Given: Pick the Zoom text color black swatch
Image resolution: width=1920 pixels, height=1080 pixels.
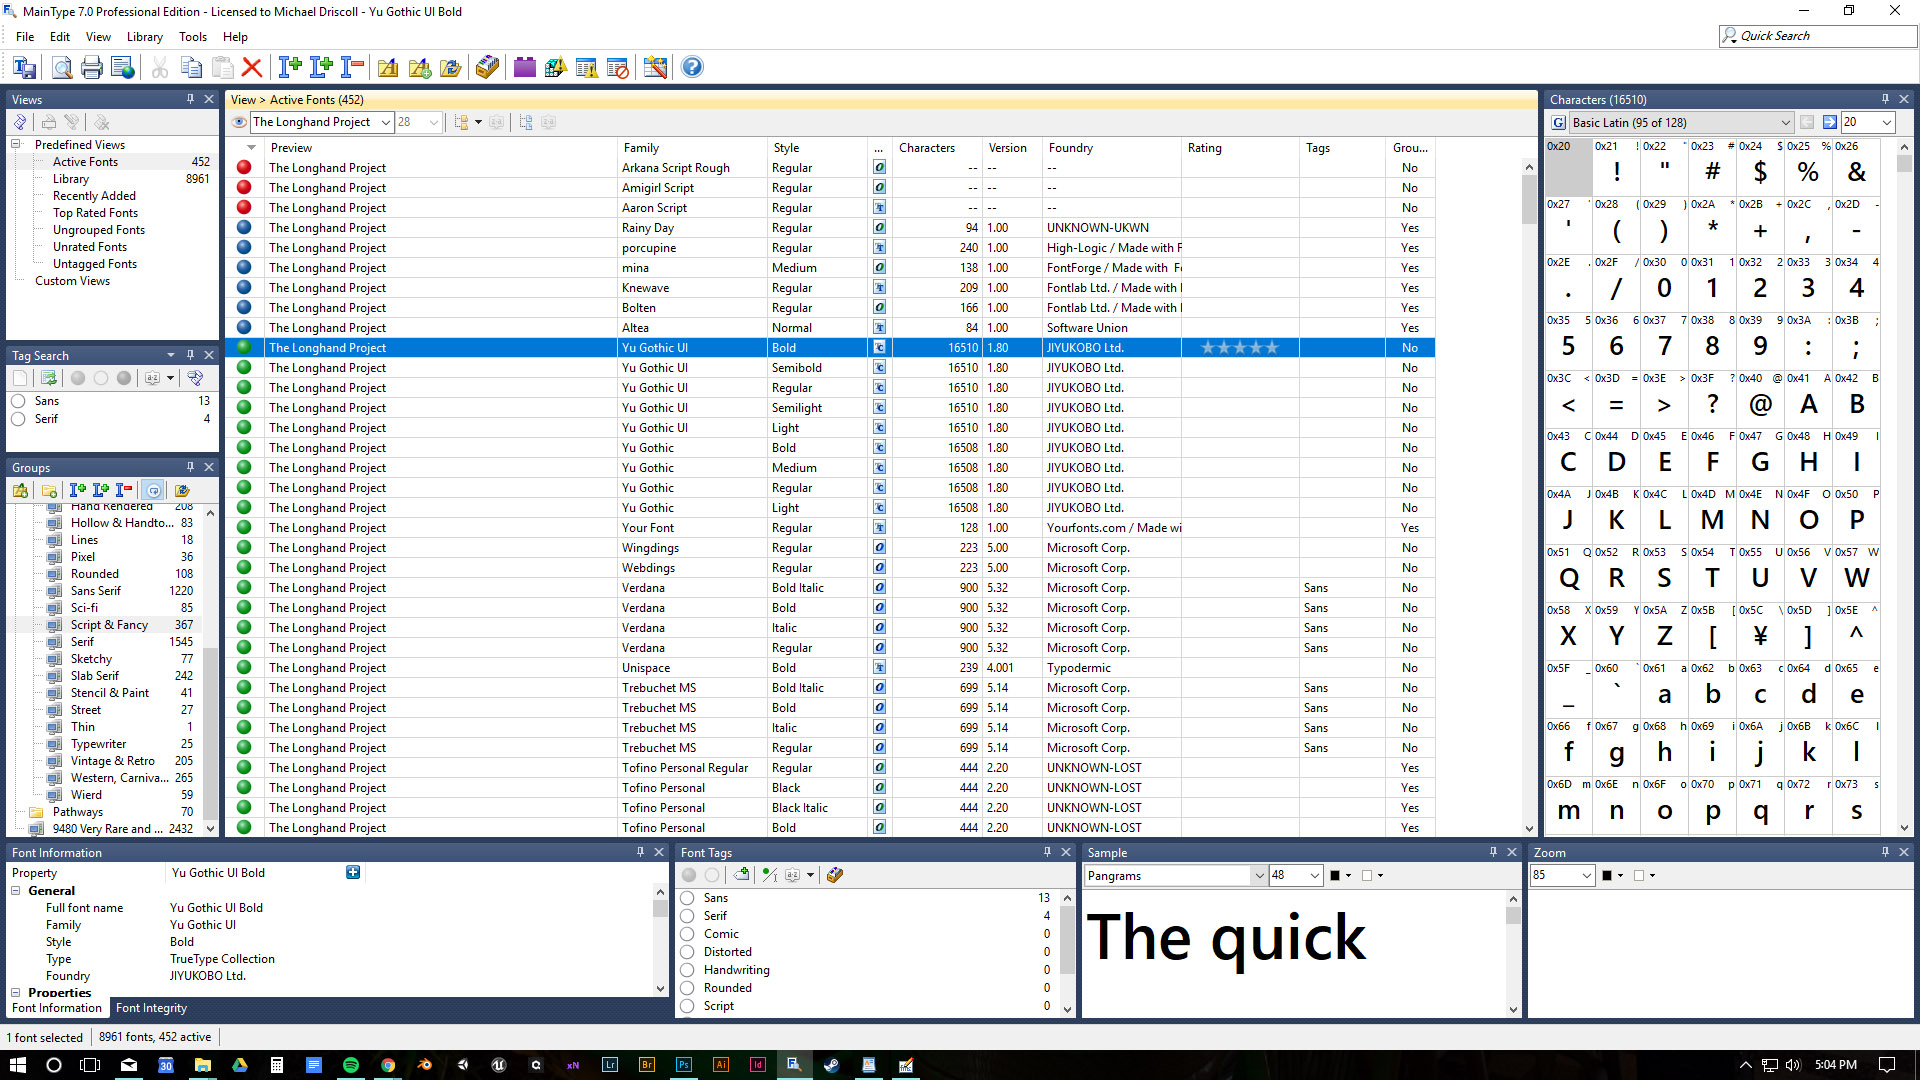Looking at the screenshot, I should (1607, 875).
